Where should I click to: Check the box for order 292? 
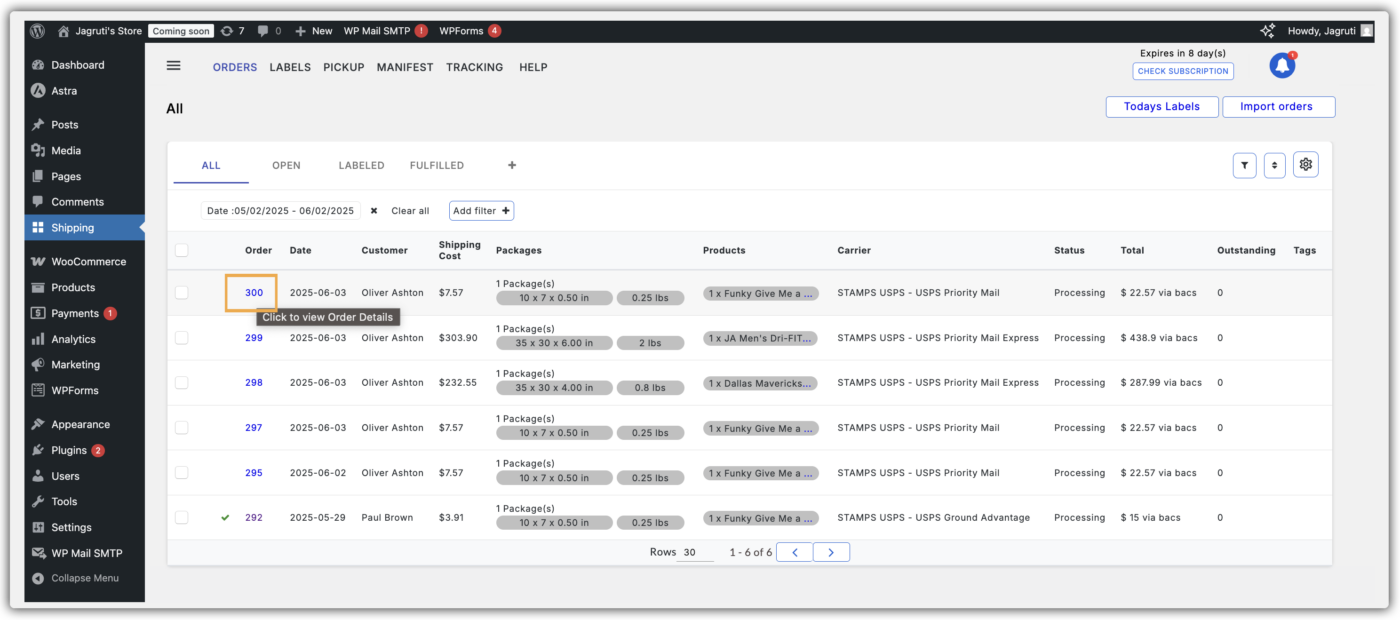click(181, 518)
